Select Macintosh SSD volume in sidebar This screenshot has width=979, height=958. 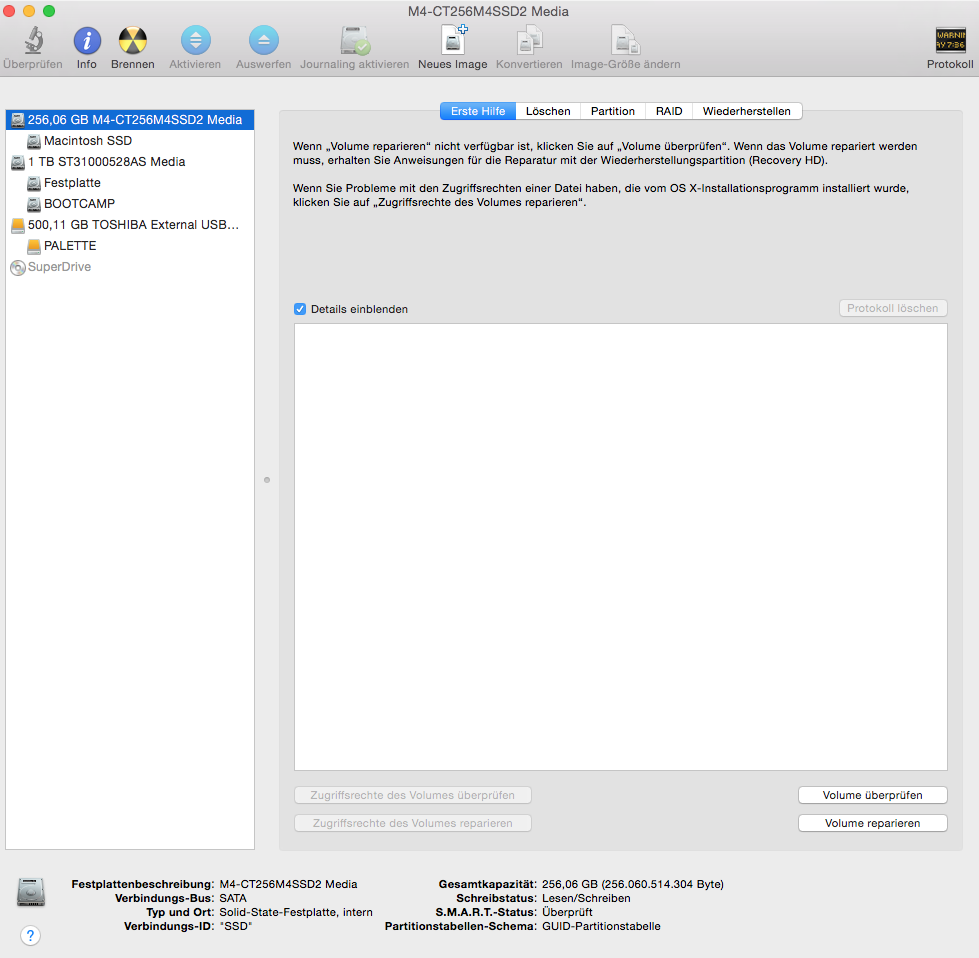tap(87, 141)
